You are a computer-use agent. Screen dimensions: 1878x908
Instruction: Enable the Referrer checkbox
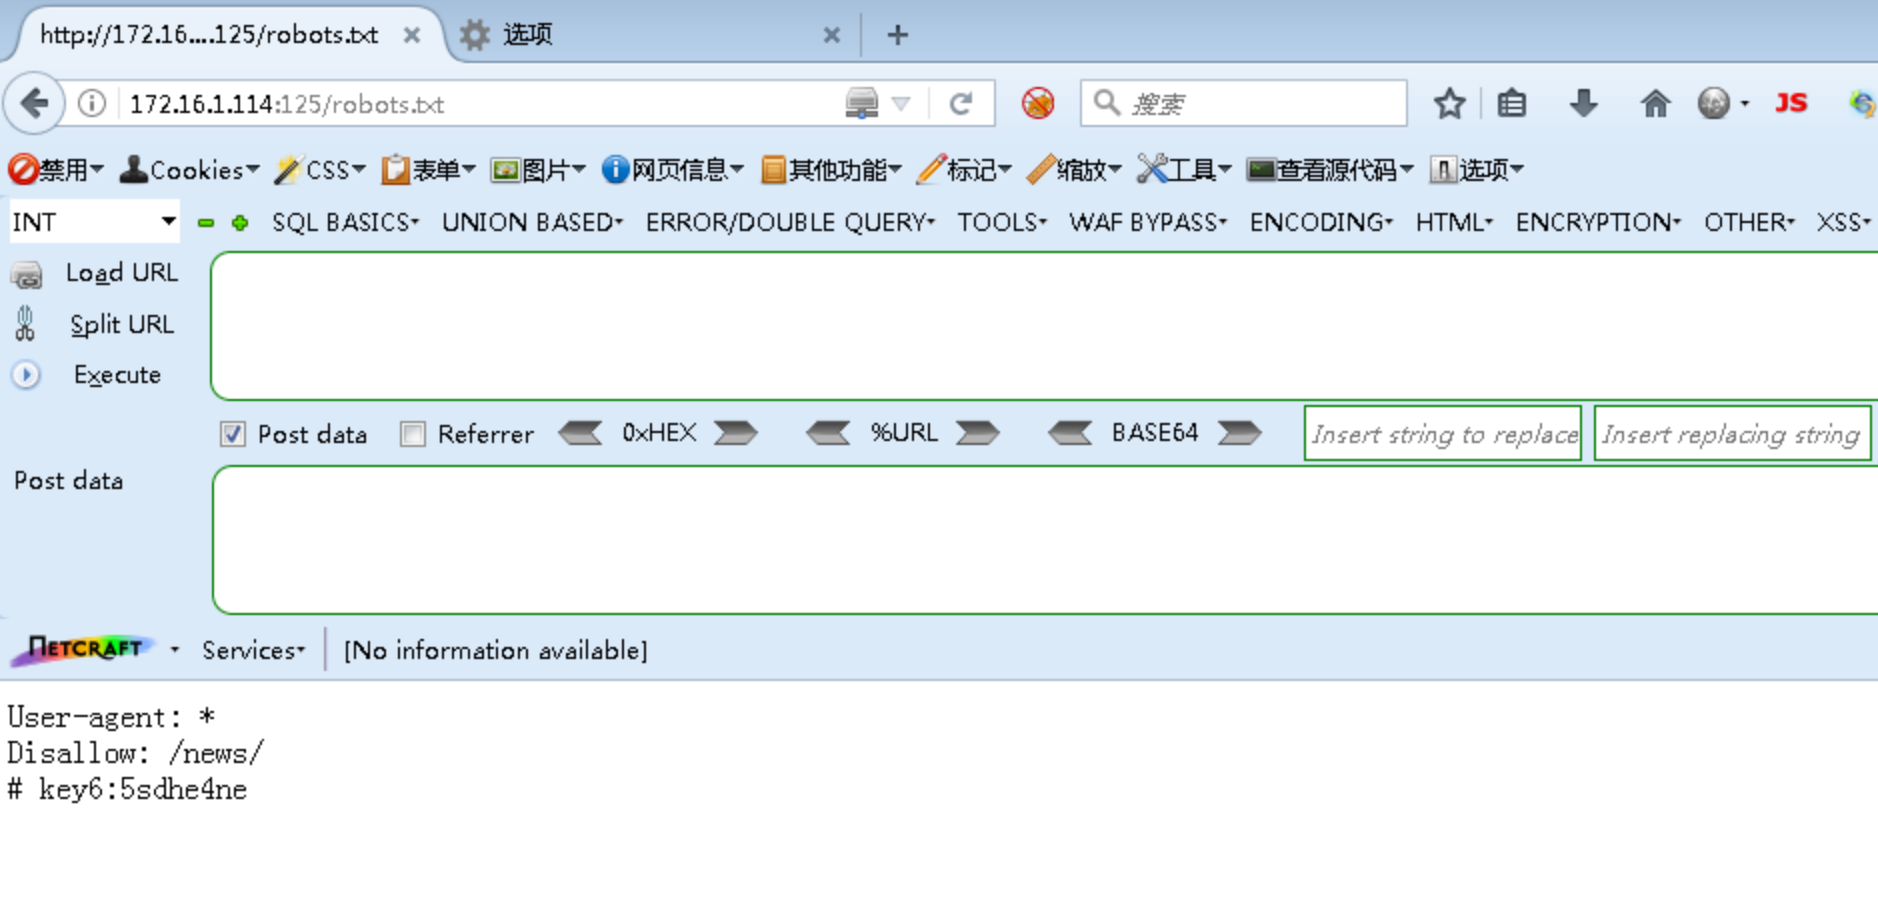tap(413, 434)
